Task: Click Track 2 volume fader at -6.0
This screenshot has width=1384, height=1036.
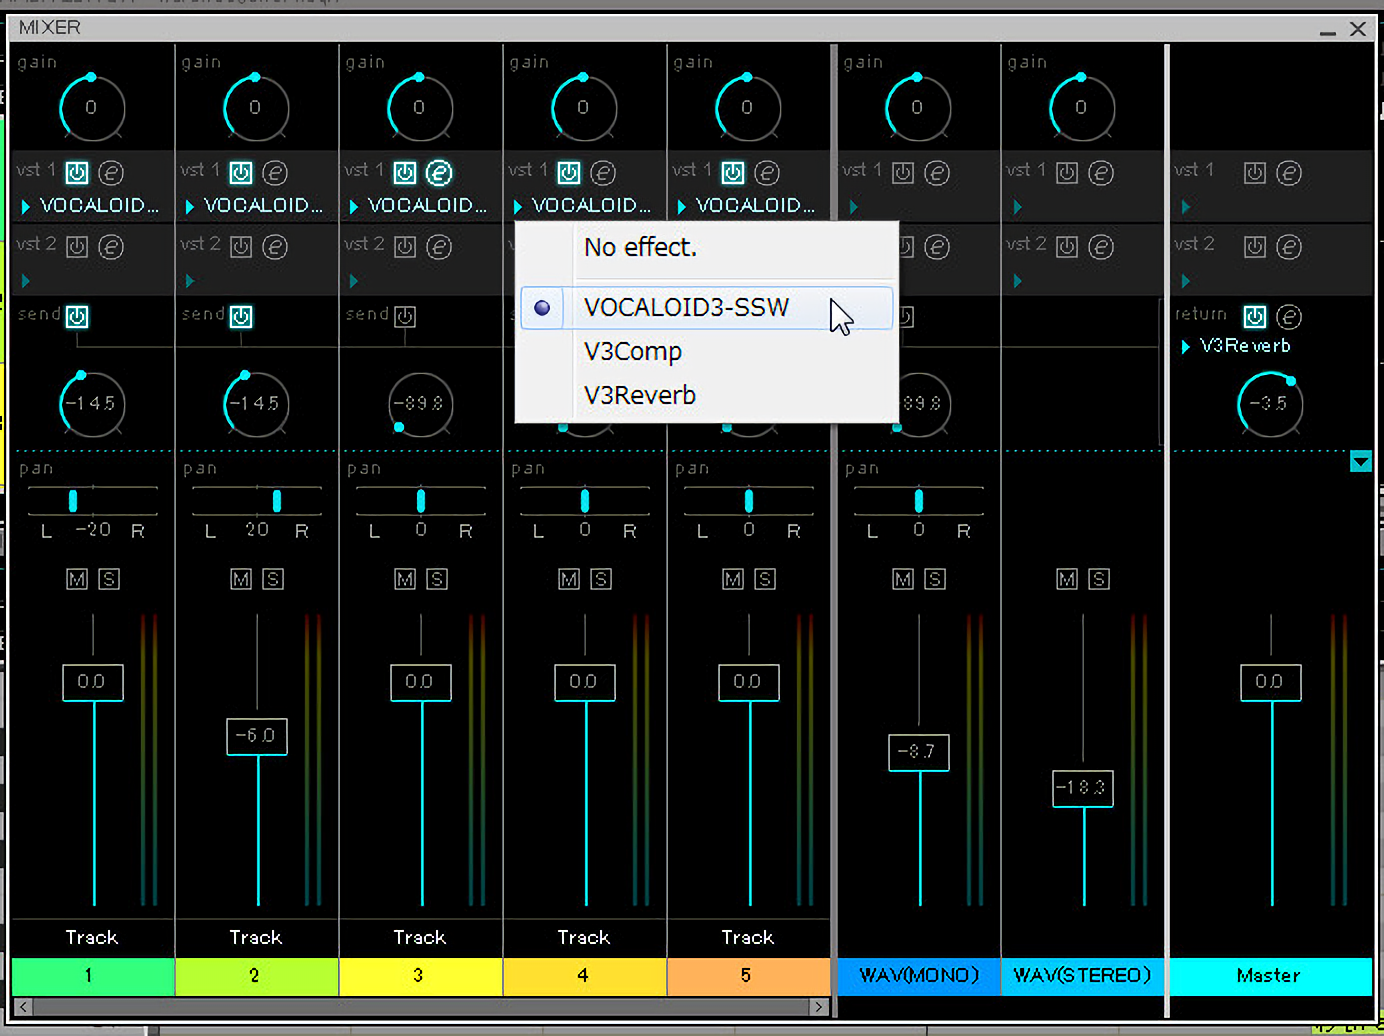Action: click(x=257, y=737)
